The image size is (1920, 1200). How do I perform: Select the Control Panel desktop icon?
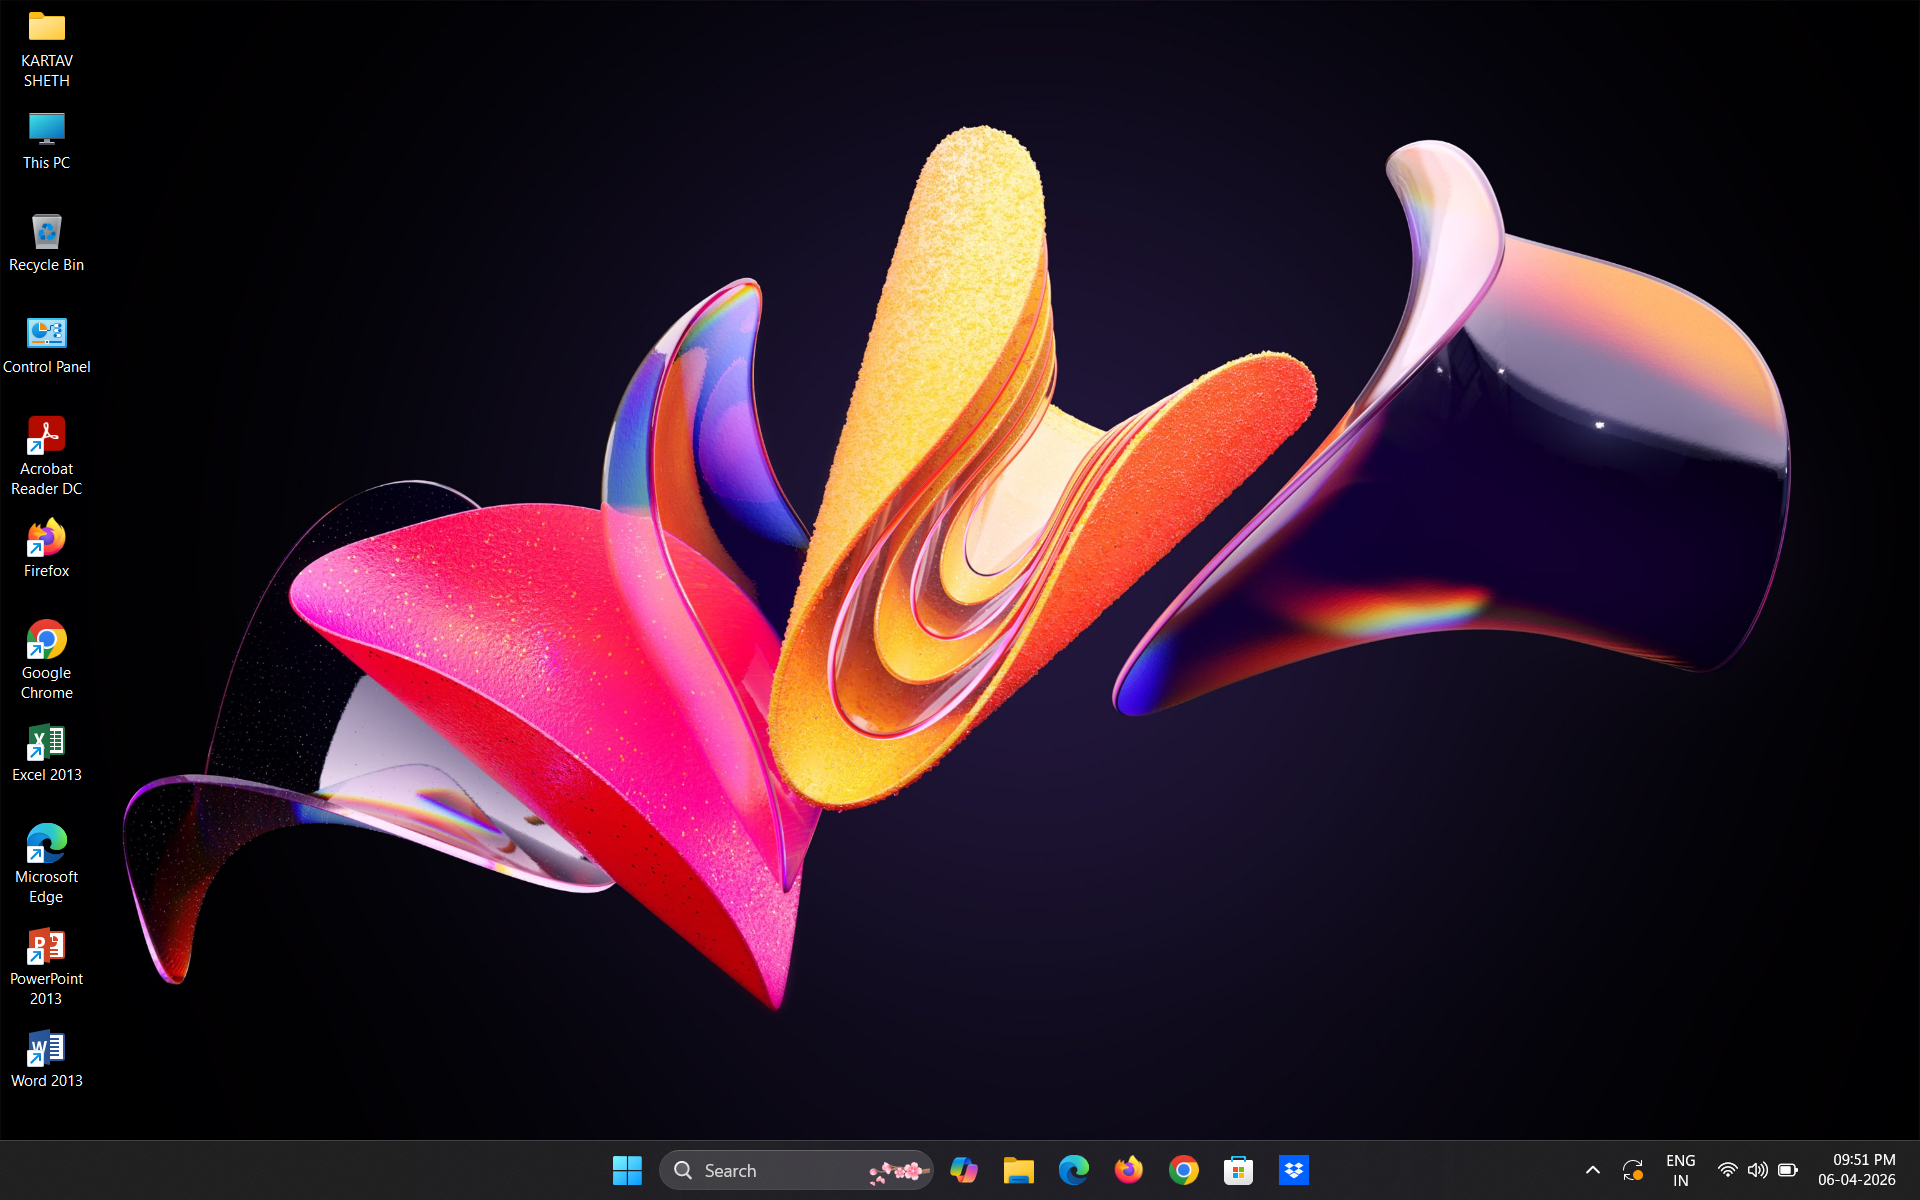46,333
